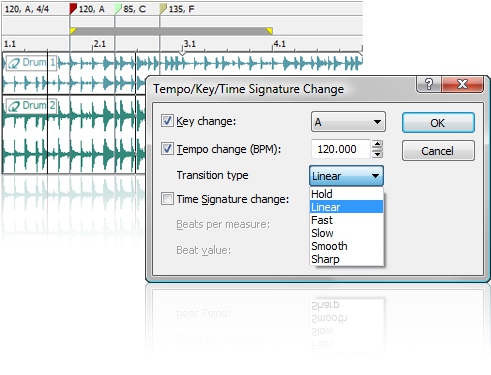
Task: Click the Drum 2 loop clip icon
Action: pos(14,106)
